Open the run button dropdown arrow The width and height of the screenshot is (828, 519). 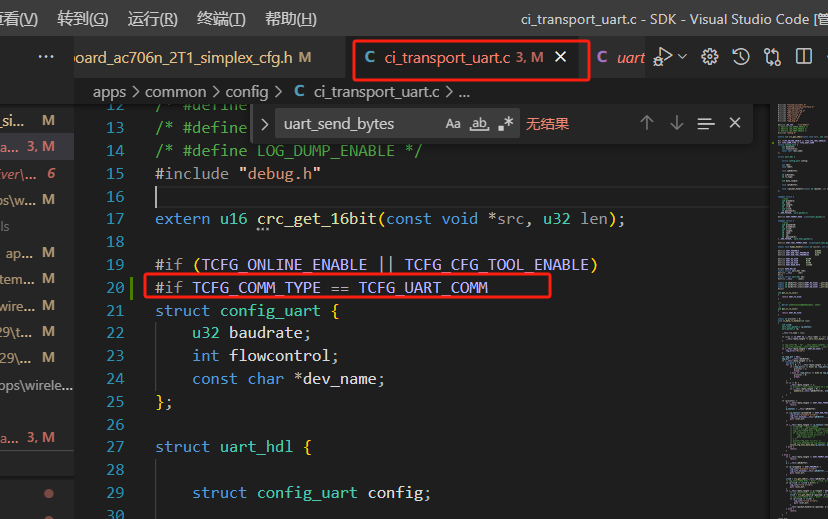(x=682, y=56)
